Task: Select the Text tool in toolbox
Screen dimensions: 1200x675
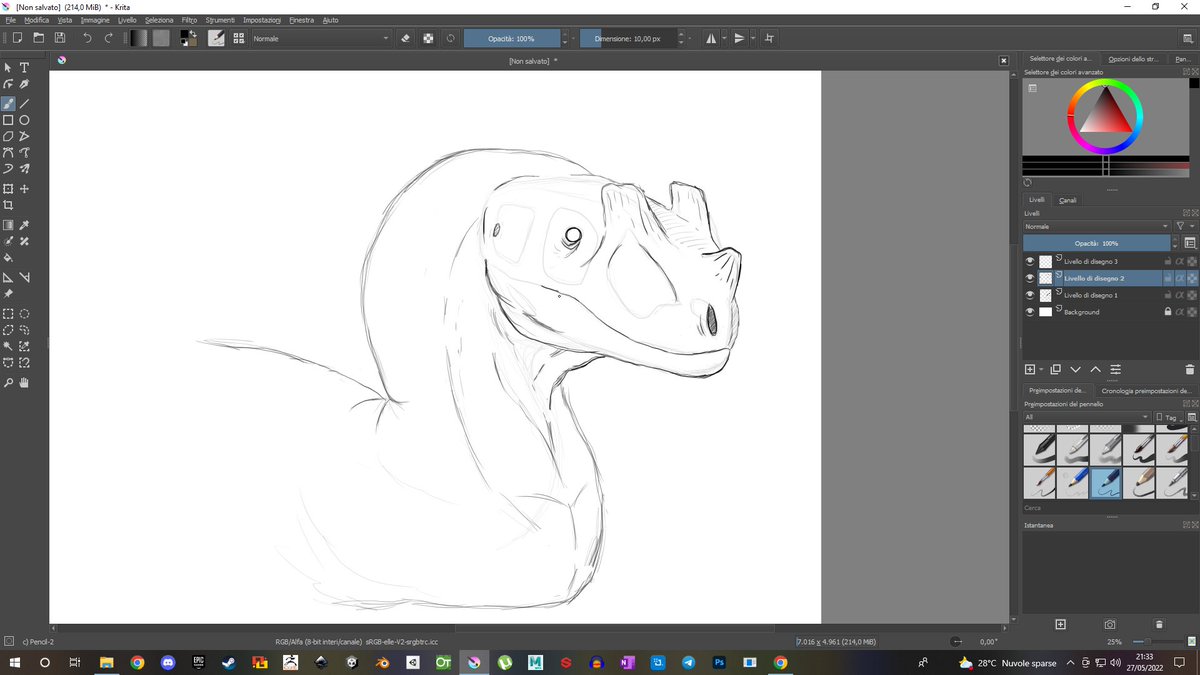Action: click(25, 68)
